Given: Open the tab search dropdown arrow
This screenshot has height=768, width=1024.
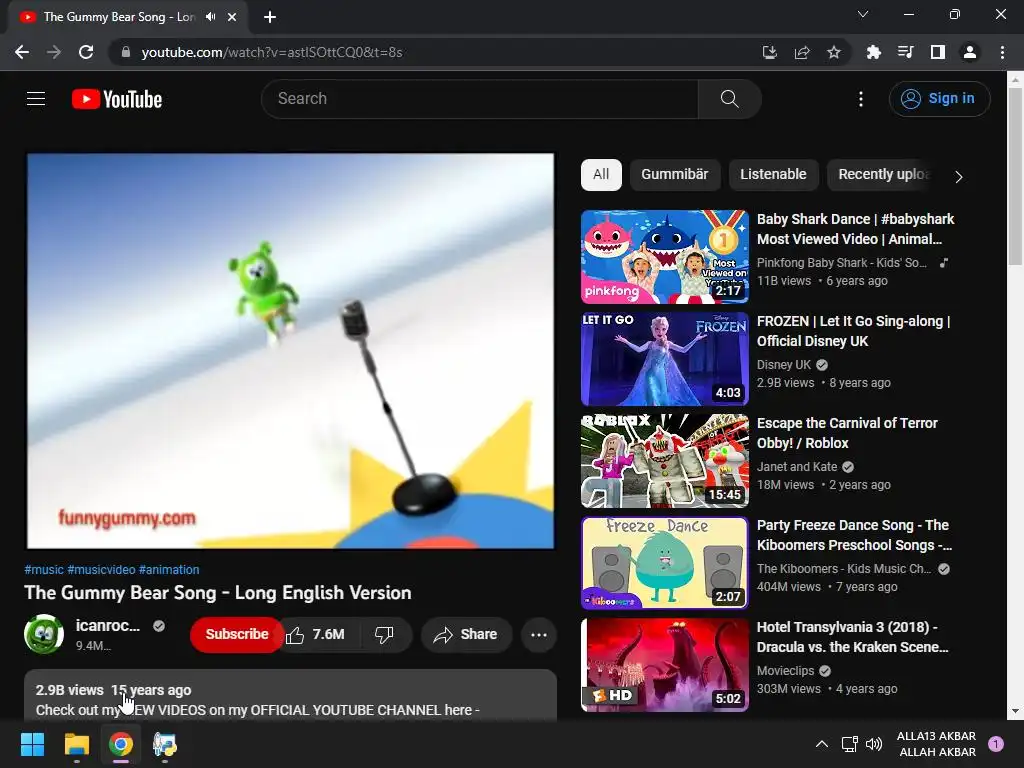Looking at the screenshot, I should (x=863, y=14).
